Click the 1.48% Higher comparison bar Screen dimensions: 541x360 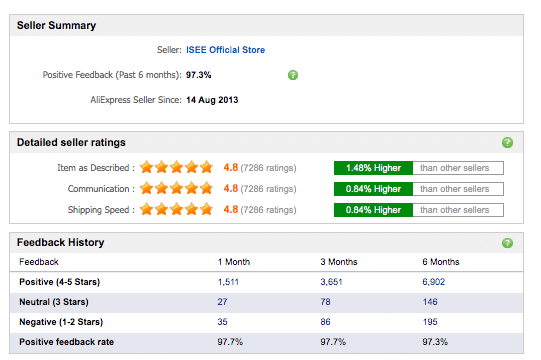point(419,168)
